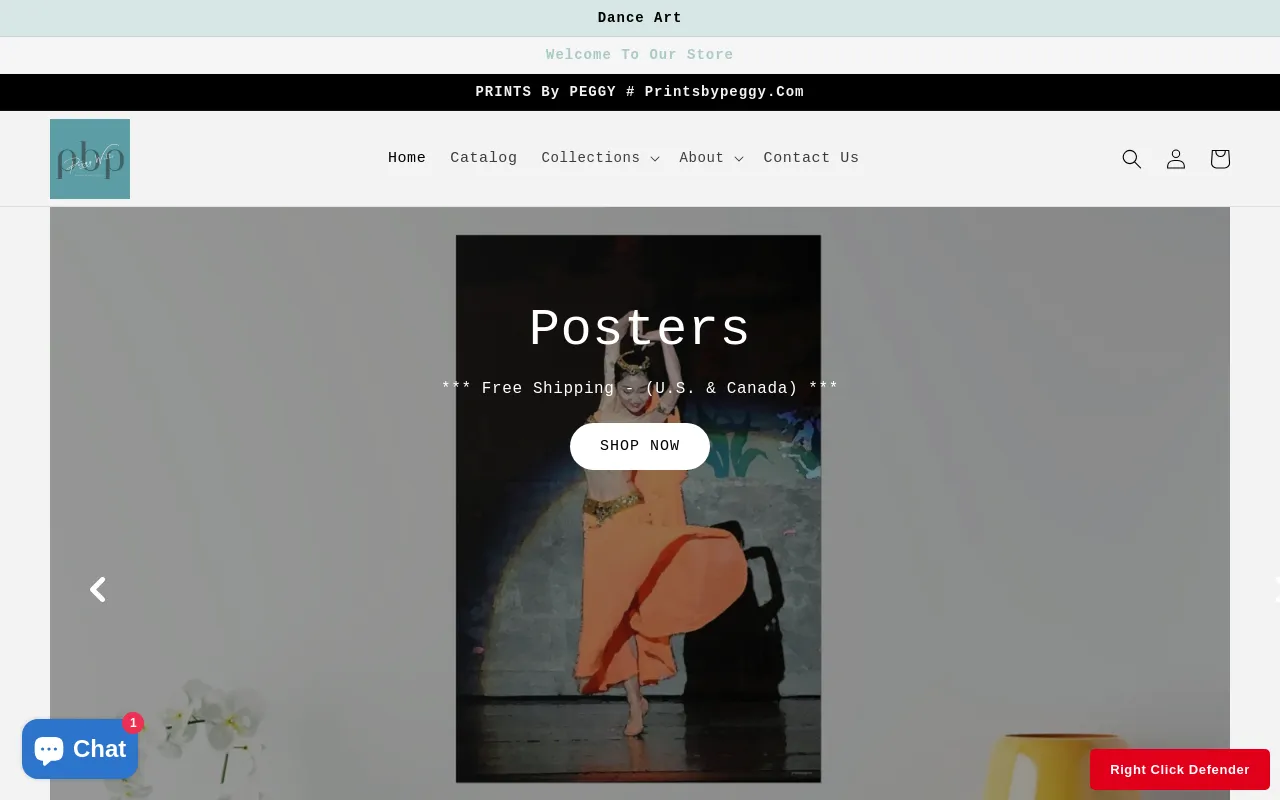Screen dimensions: 1280x800
Task: Click the SHOP NOW button
Action: pos(640,446)
